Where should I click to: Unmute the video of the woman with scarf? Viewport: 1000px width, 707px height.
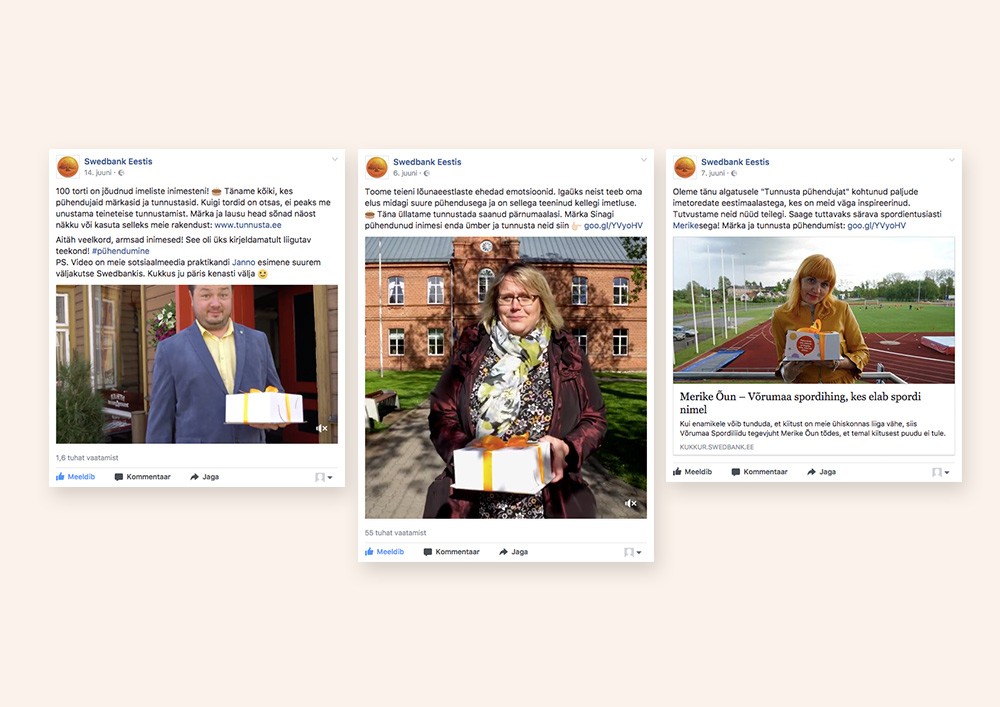[630, 503]
